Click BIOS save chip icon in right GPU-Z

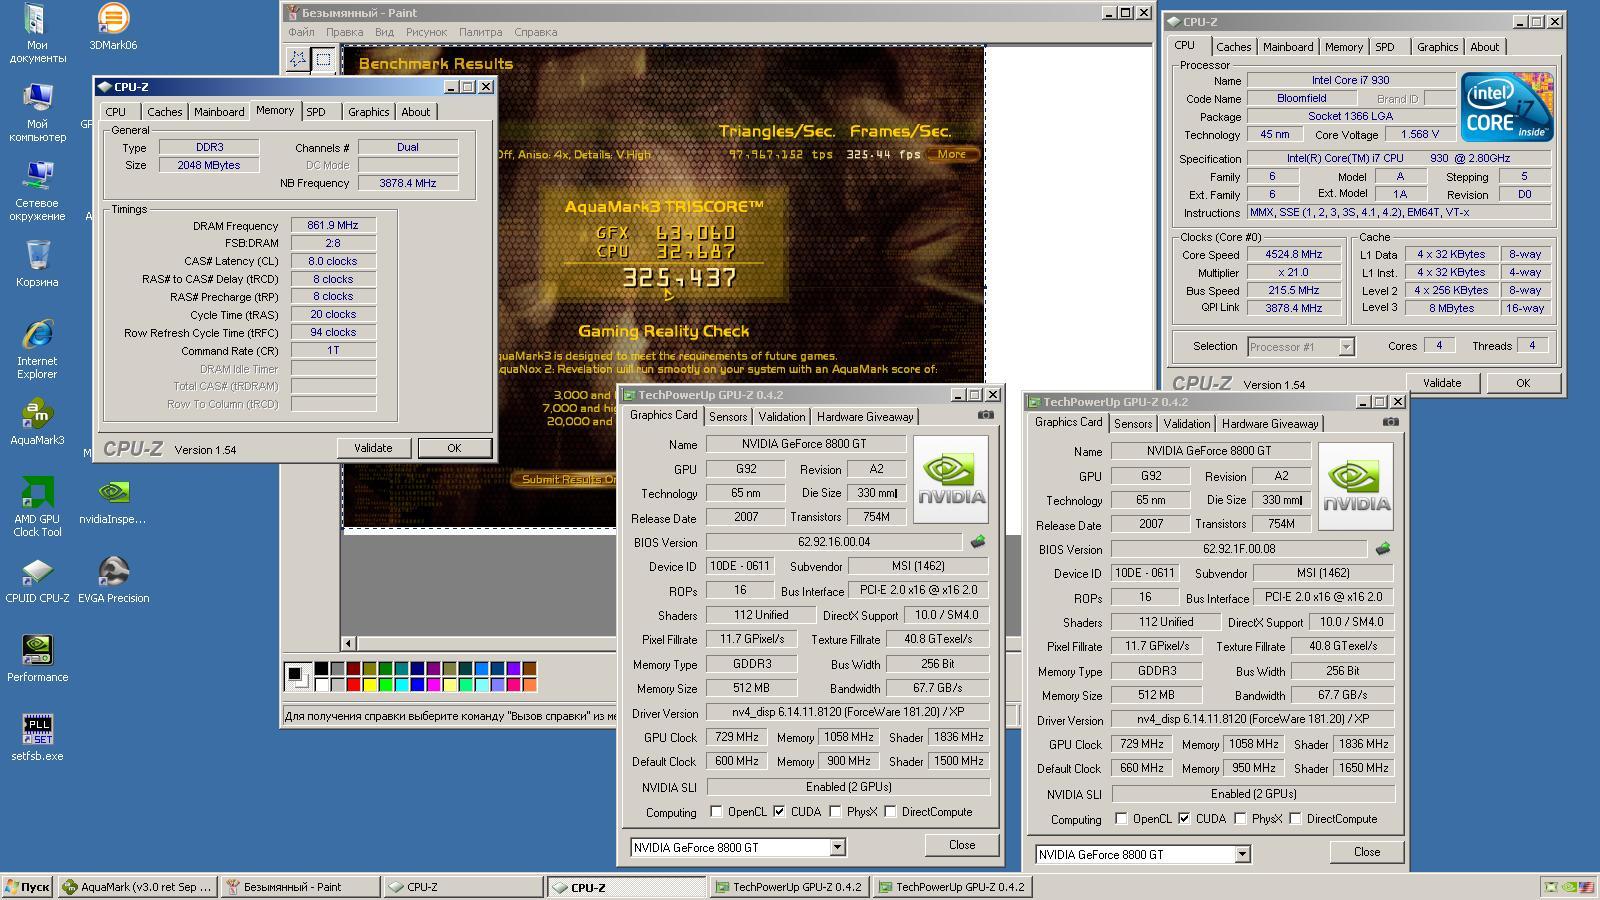click(1382, 549)
